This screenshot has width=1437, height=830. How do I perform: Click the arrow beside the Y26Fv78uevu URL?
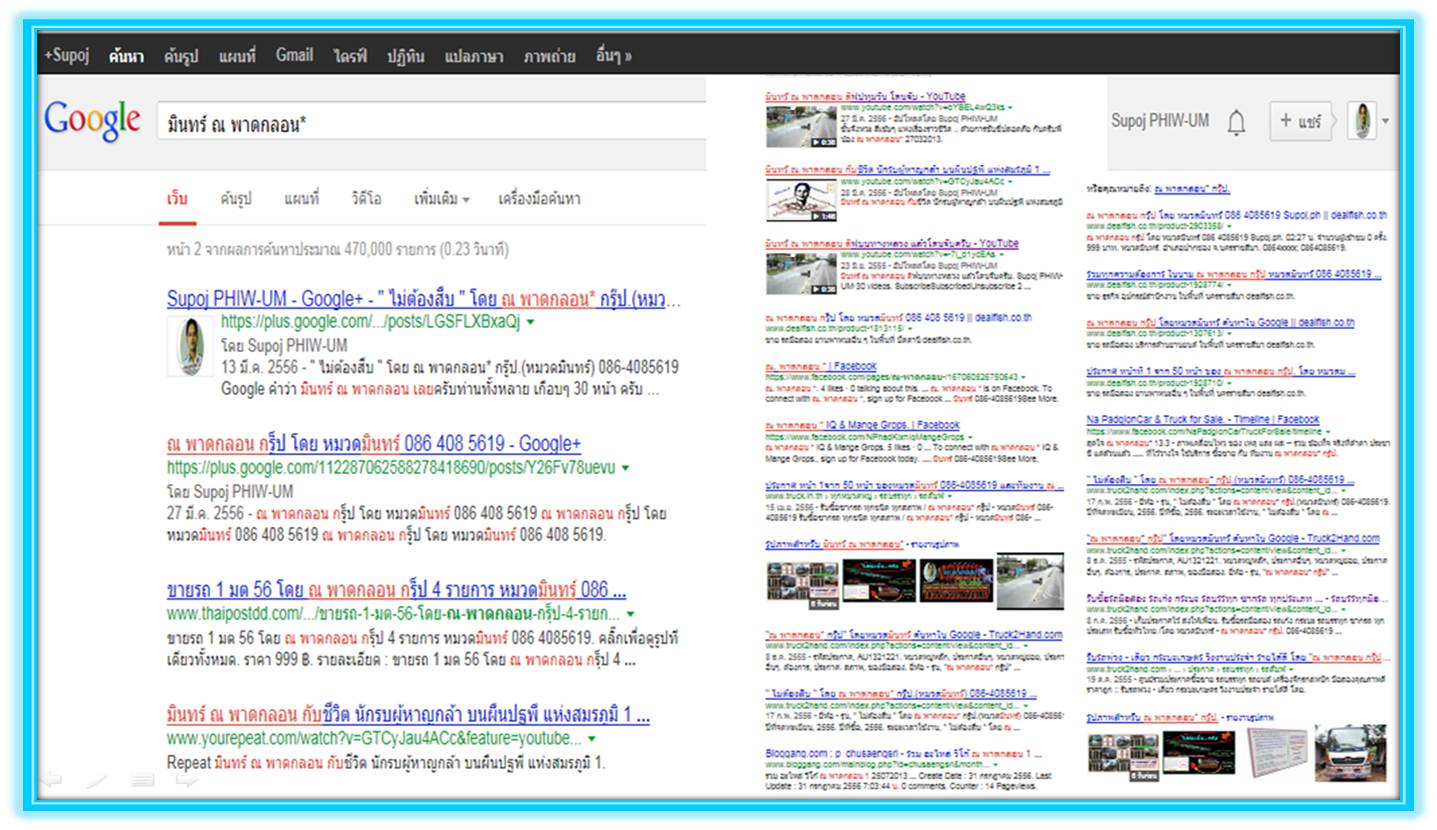tap(626, 467)
